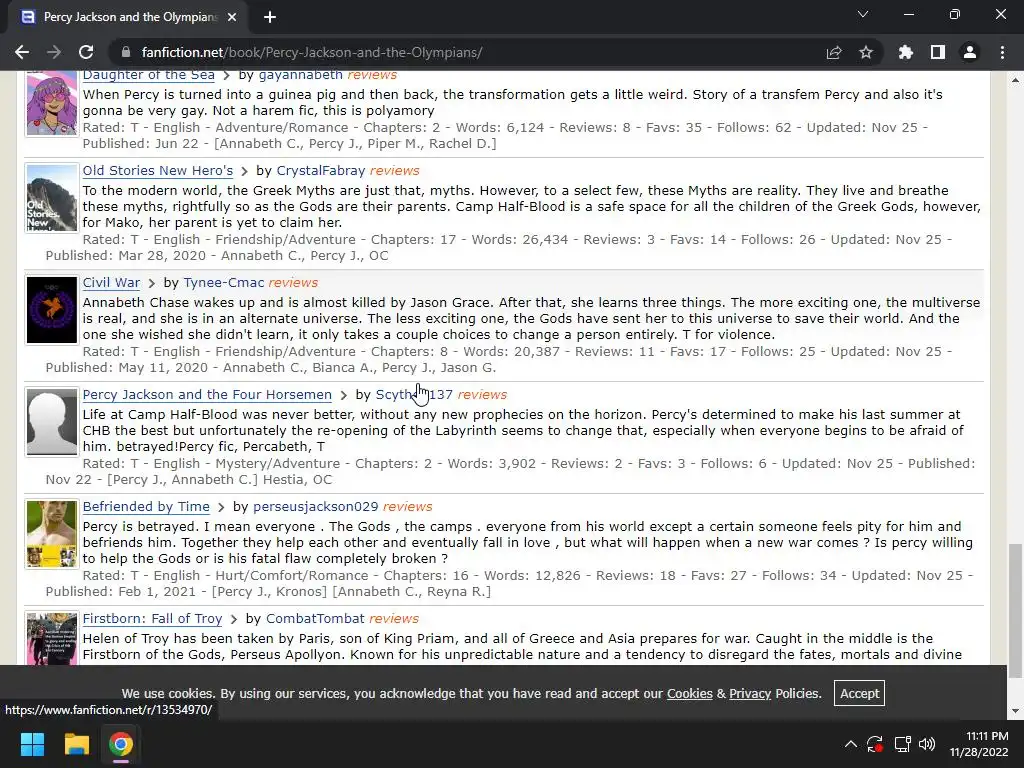This screenshot has height=768, width=1024.
Task: Open the Chrome extensions puzzle icon
Action: 906,52
